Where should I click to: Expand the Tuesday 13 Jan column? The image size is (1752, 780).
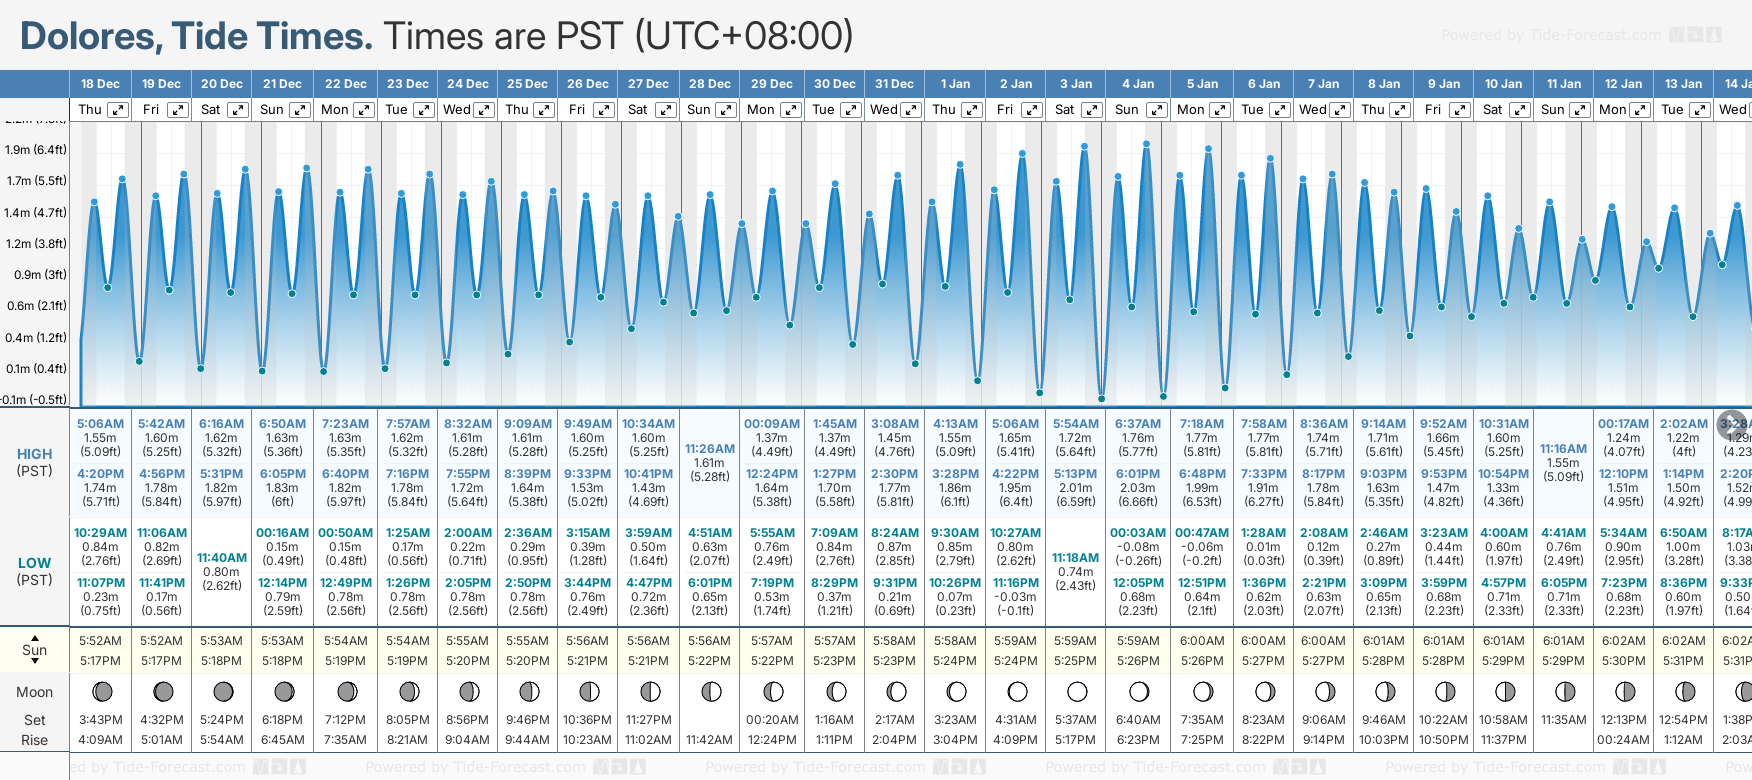point(1699,110)
